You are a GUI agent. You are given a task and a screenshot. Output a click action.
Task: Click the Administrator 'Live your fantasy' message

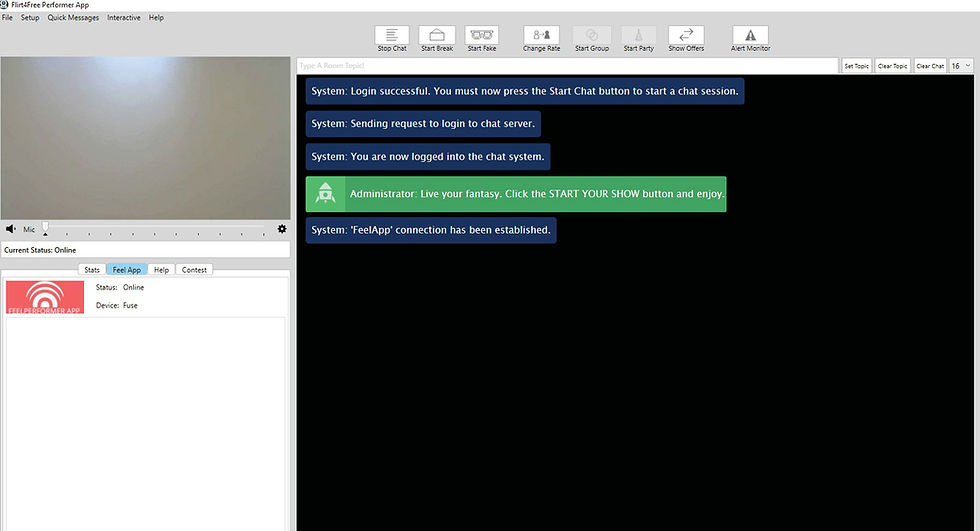pyautogui.click(x=516, y=194)
